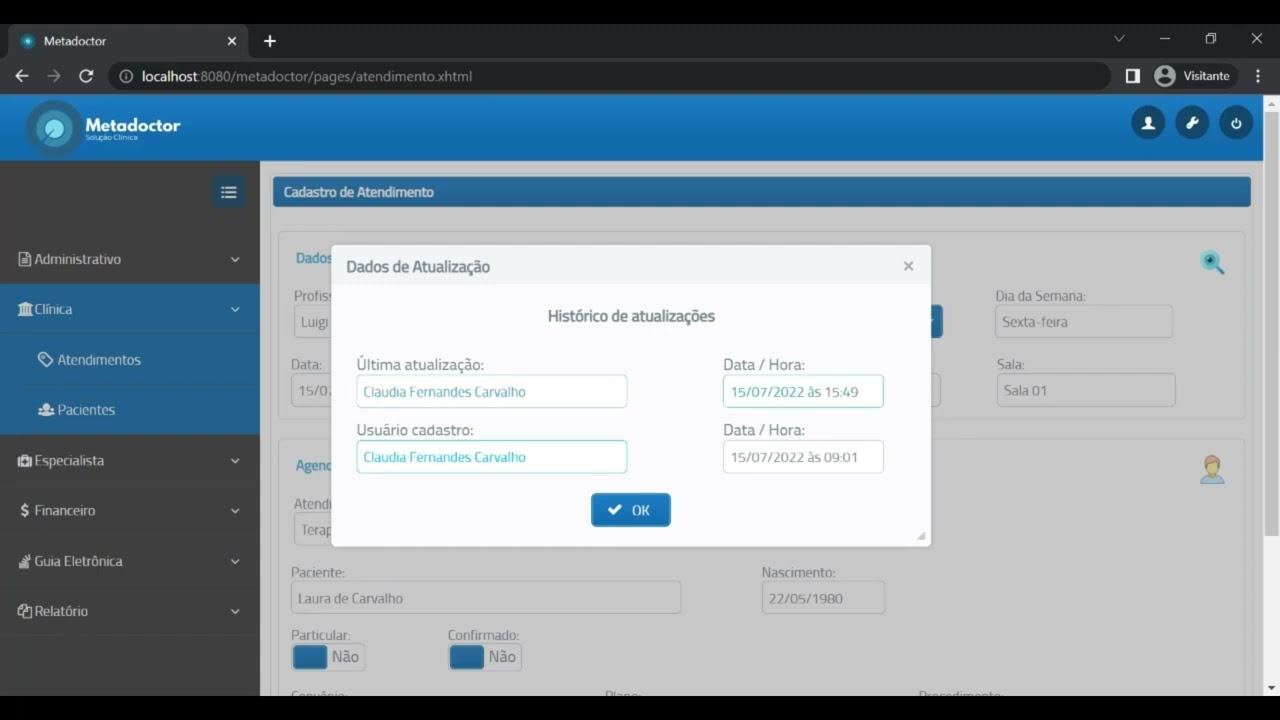Click the Sala 01 field

pos(1086,390)
